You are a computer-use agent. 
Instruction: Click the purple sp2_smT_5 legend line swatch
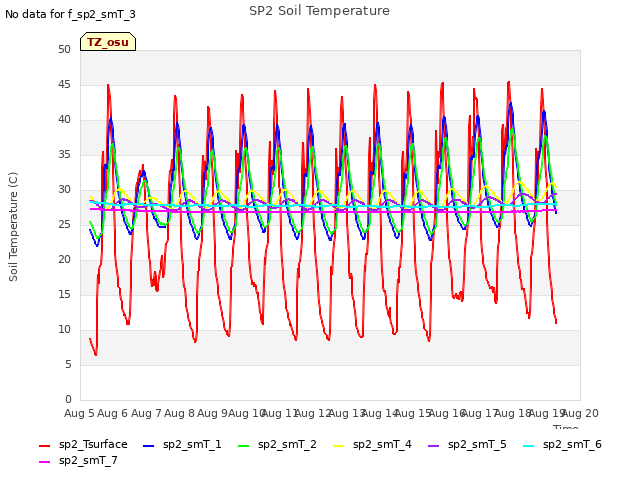[433, 446]
